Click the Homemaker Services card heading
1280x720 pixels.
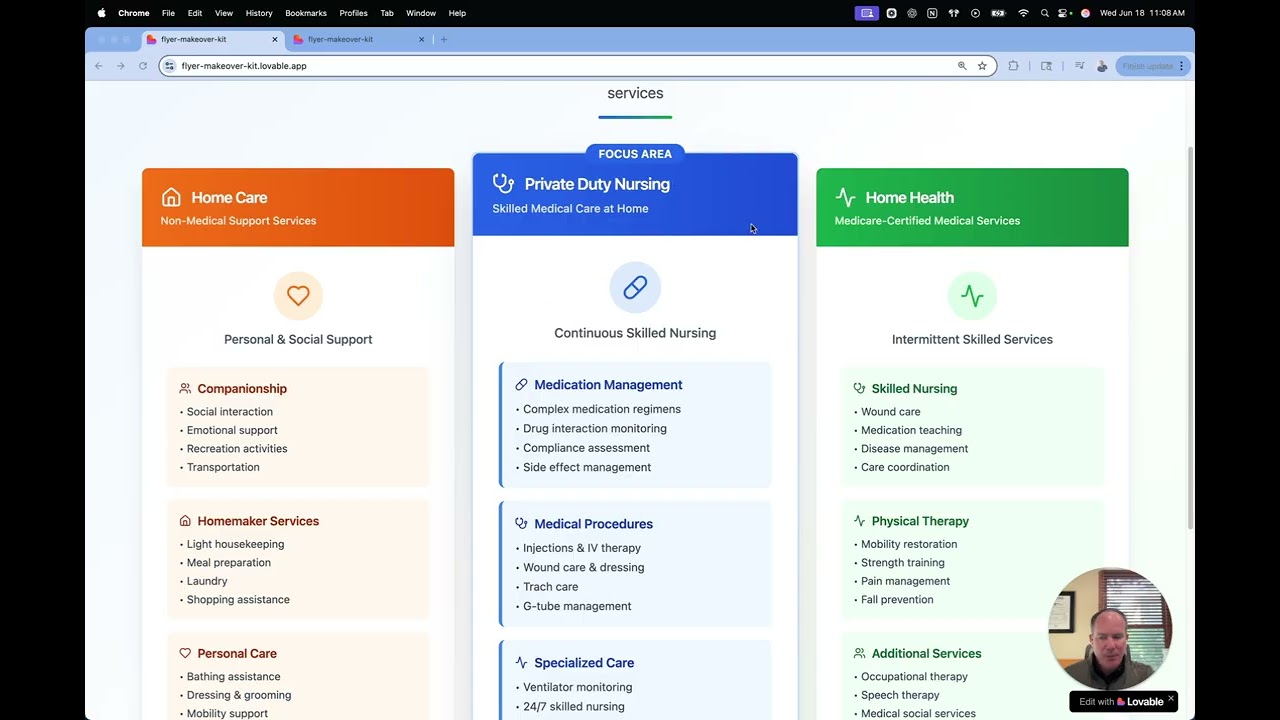point(258,521)
